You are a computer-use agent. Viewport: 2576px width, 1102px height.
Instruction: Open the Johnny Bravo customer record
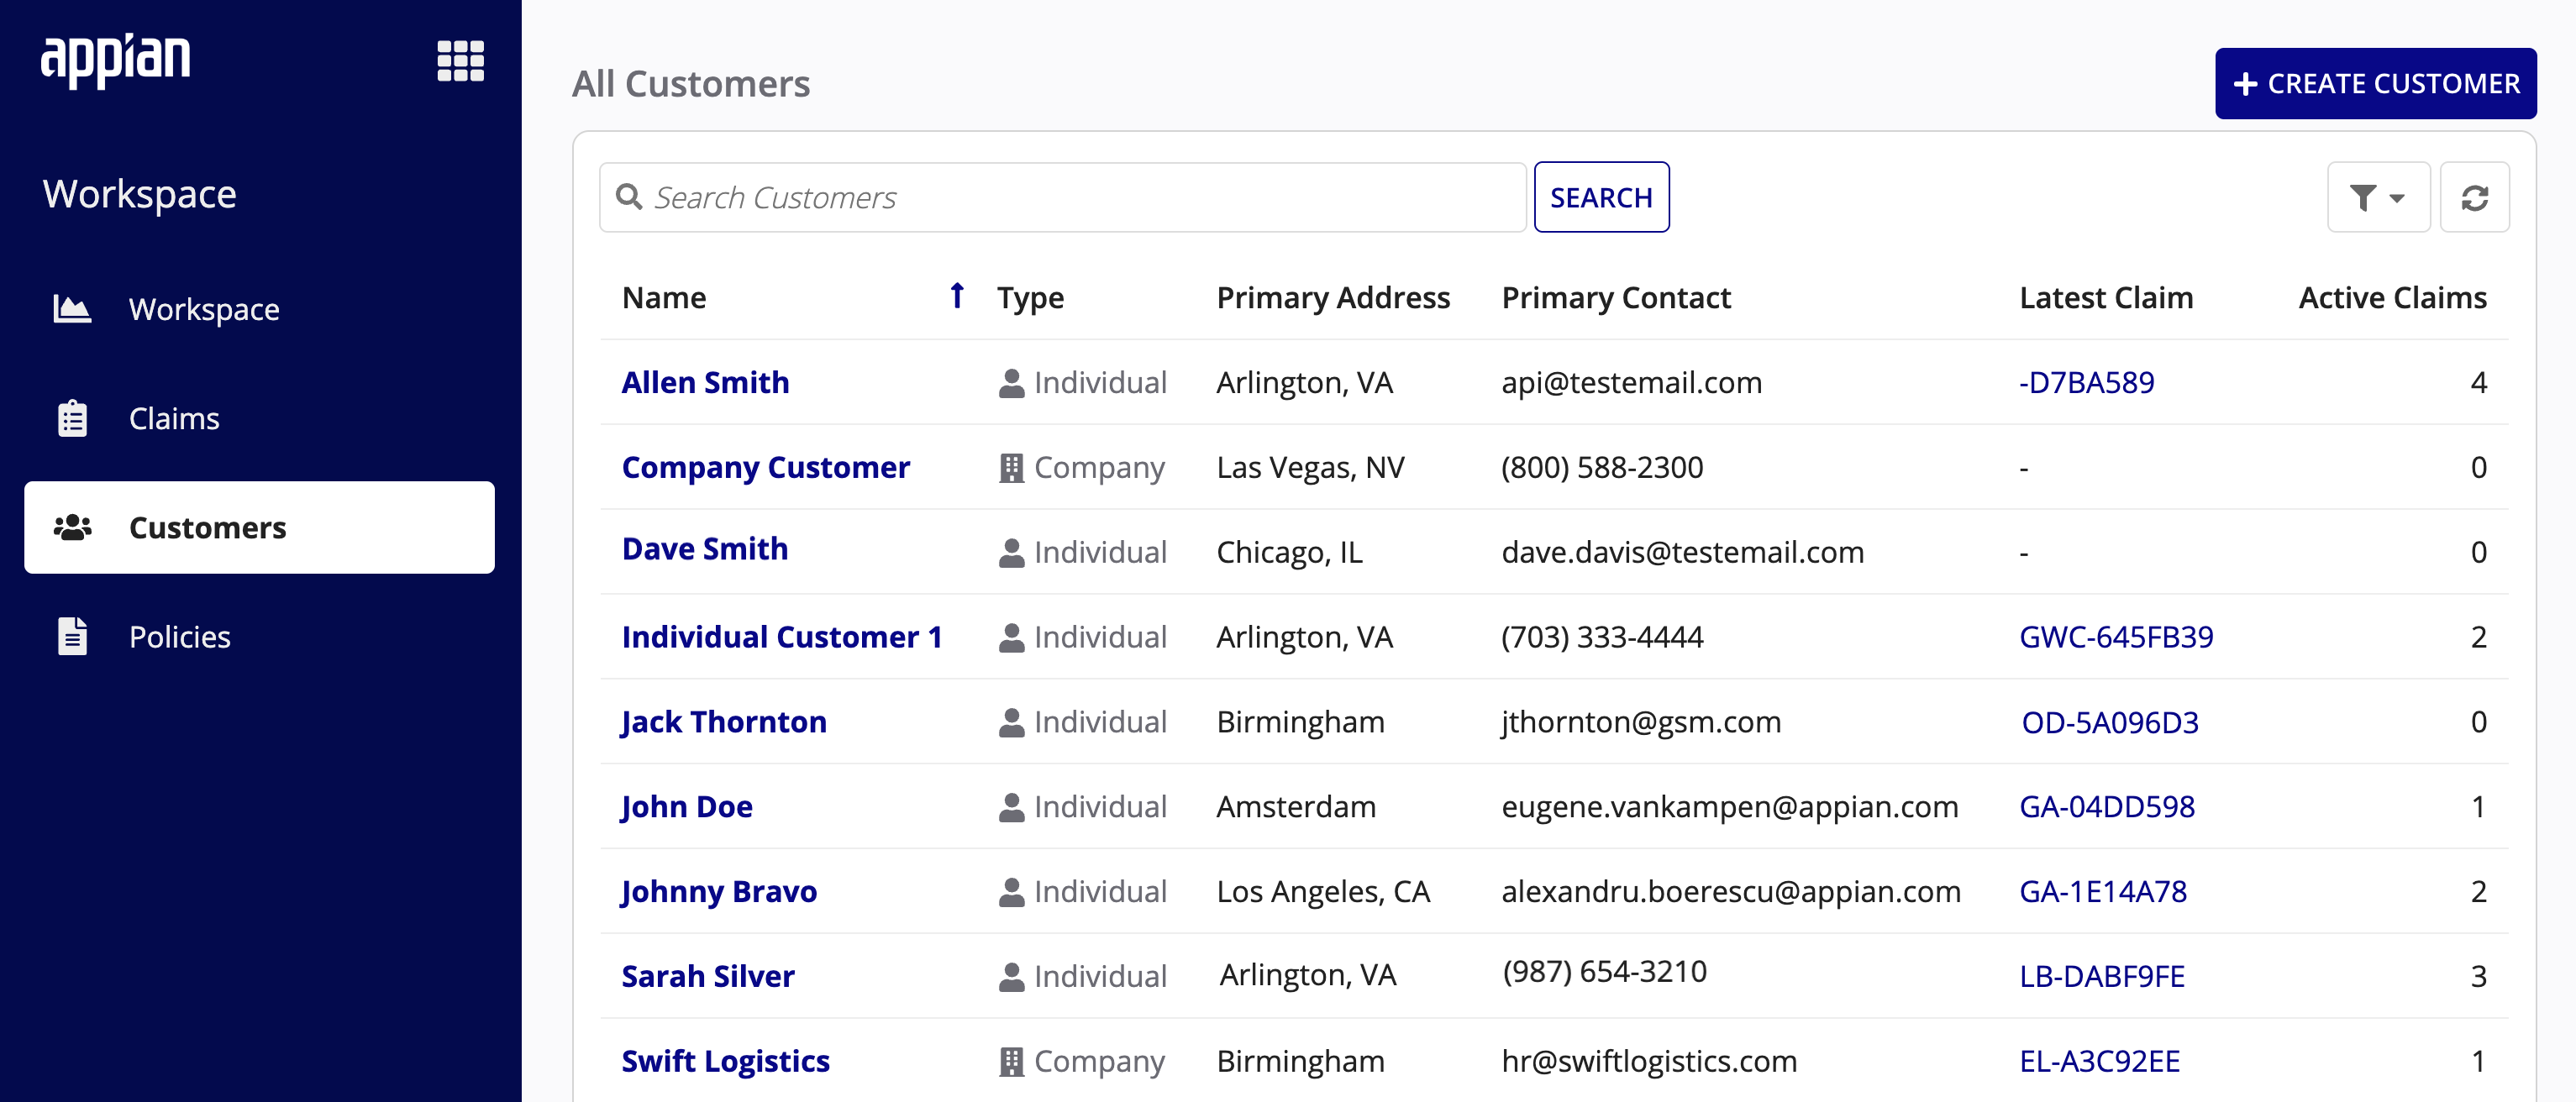click(x=719, y=891)
